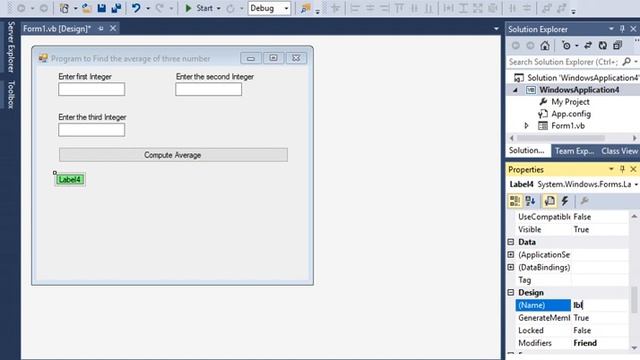Click the Save All icon
Image resolution: width=640 pixels, height=360 pixels.
[116, 8]
